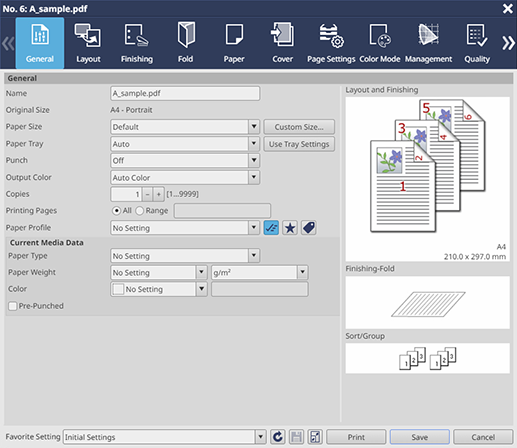This screenshot has height=448, width=517.
Task: Click the reload favorite setting icon
Action: pyautogui.click(x=277, y=437)
